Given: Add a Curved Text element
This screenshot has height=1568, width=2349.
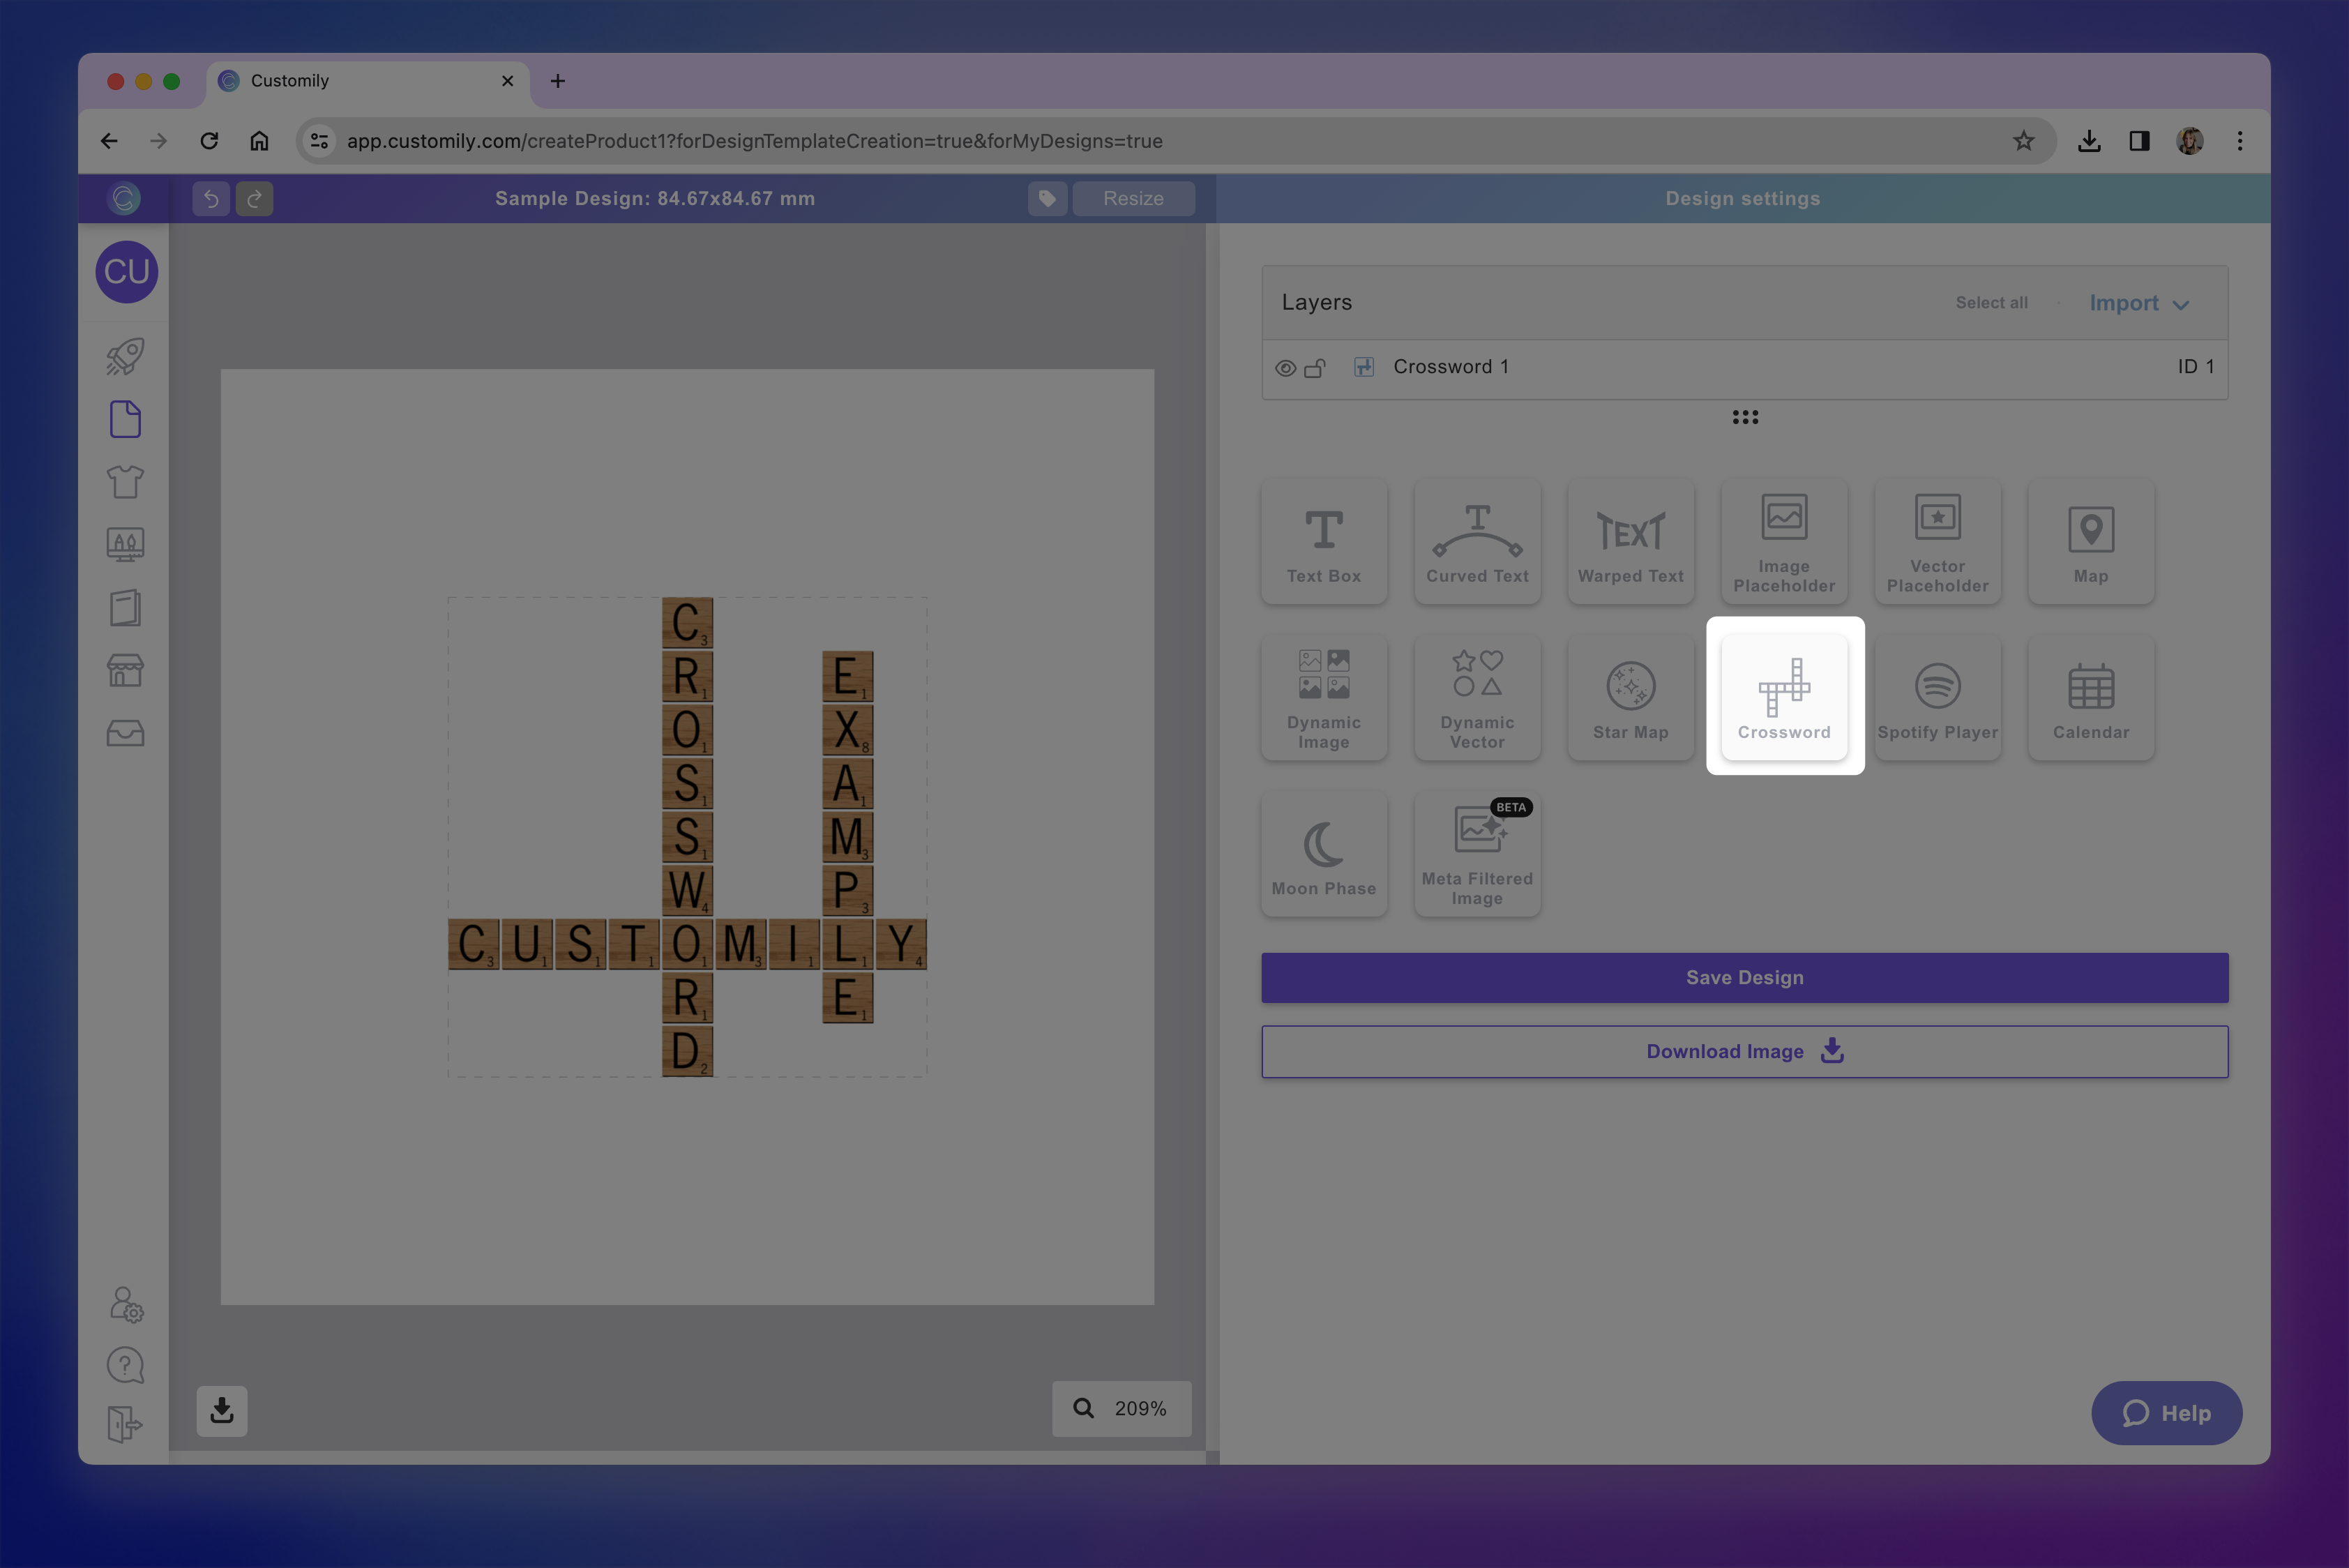Looking at the screenshot, I should 1477,540.
